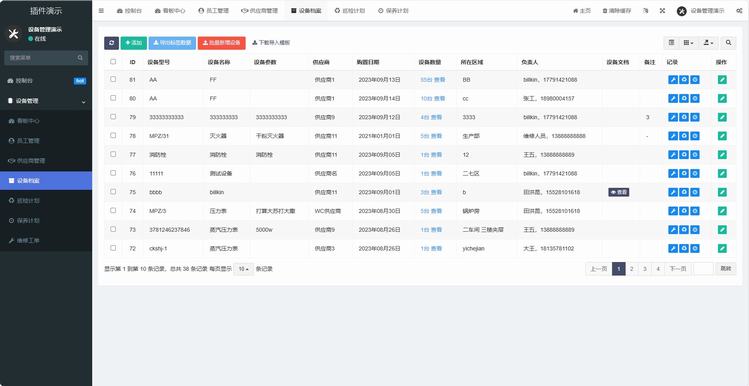Screen dimensions: 749x386
Task: Switch to the 供应商管理 top tab
Action: 259,11
